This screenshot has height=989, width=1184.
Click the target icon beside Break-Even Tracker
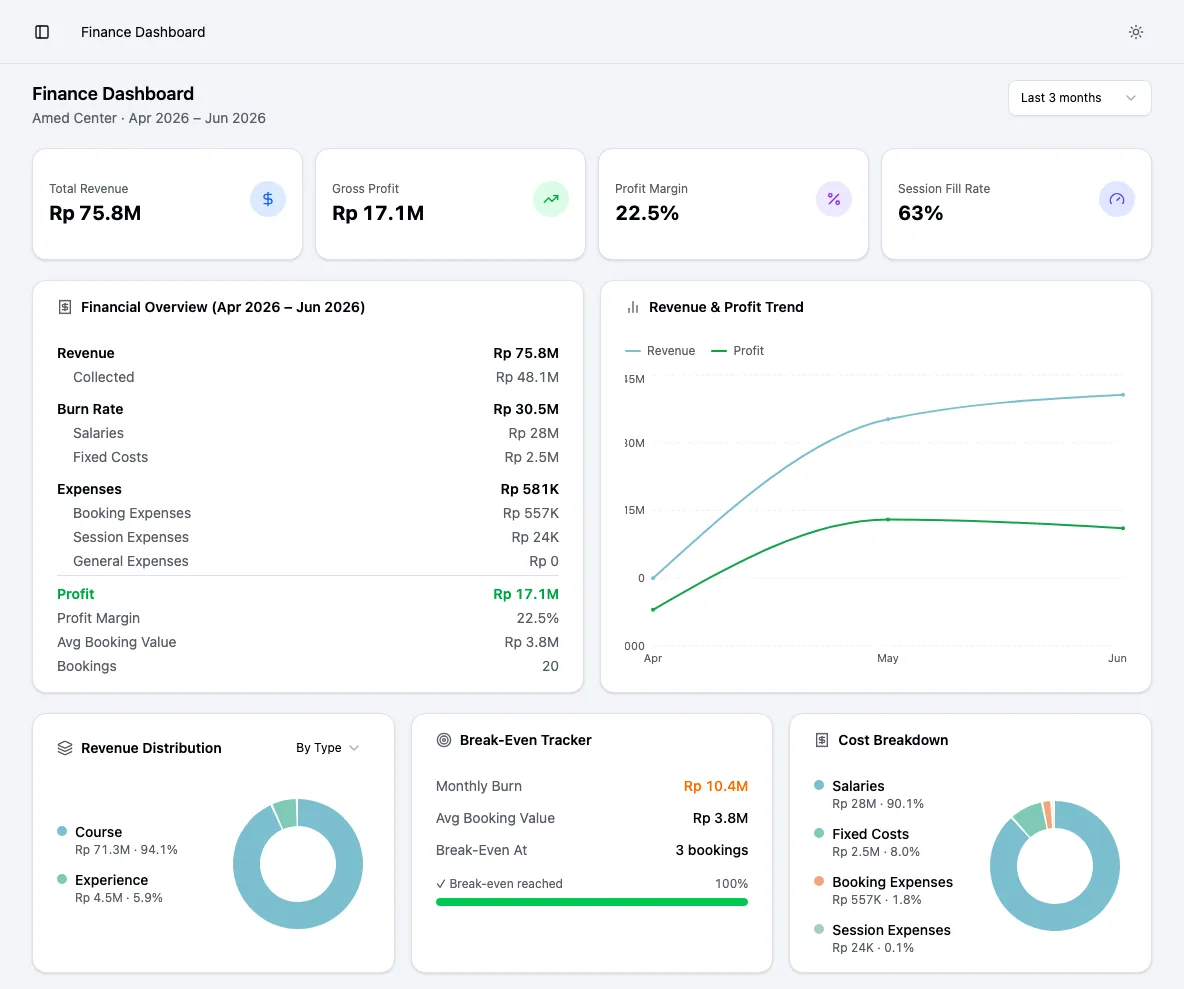[444, 740]
